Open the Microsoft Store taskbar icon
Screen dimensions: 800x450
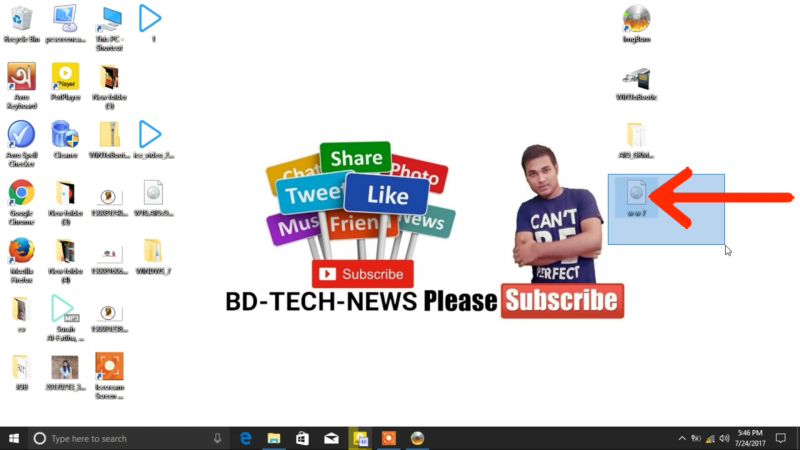click(x=303, y=438)
